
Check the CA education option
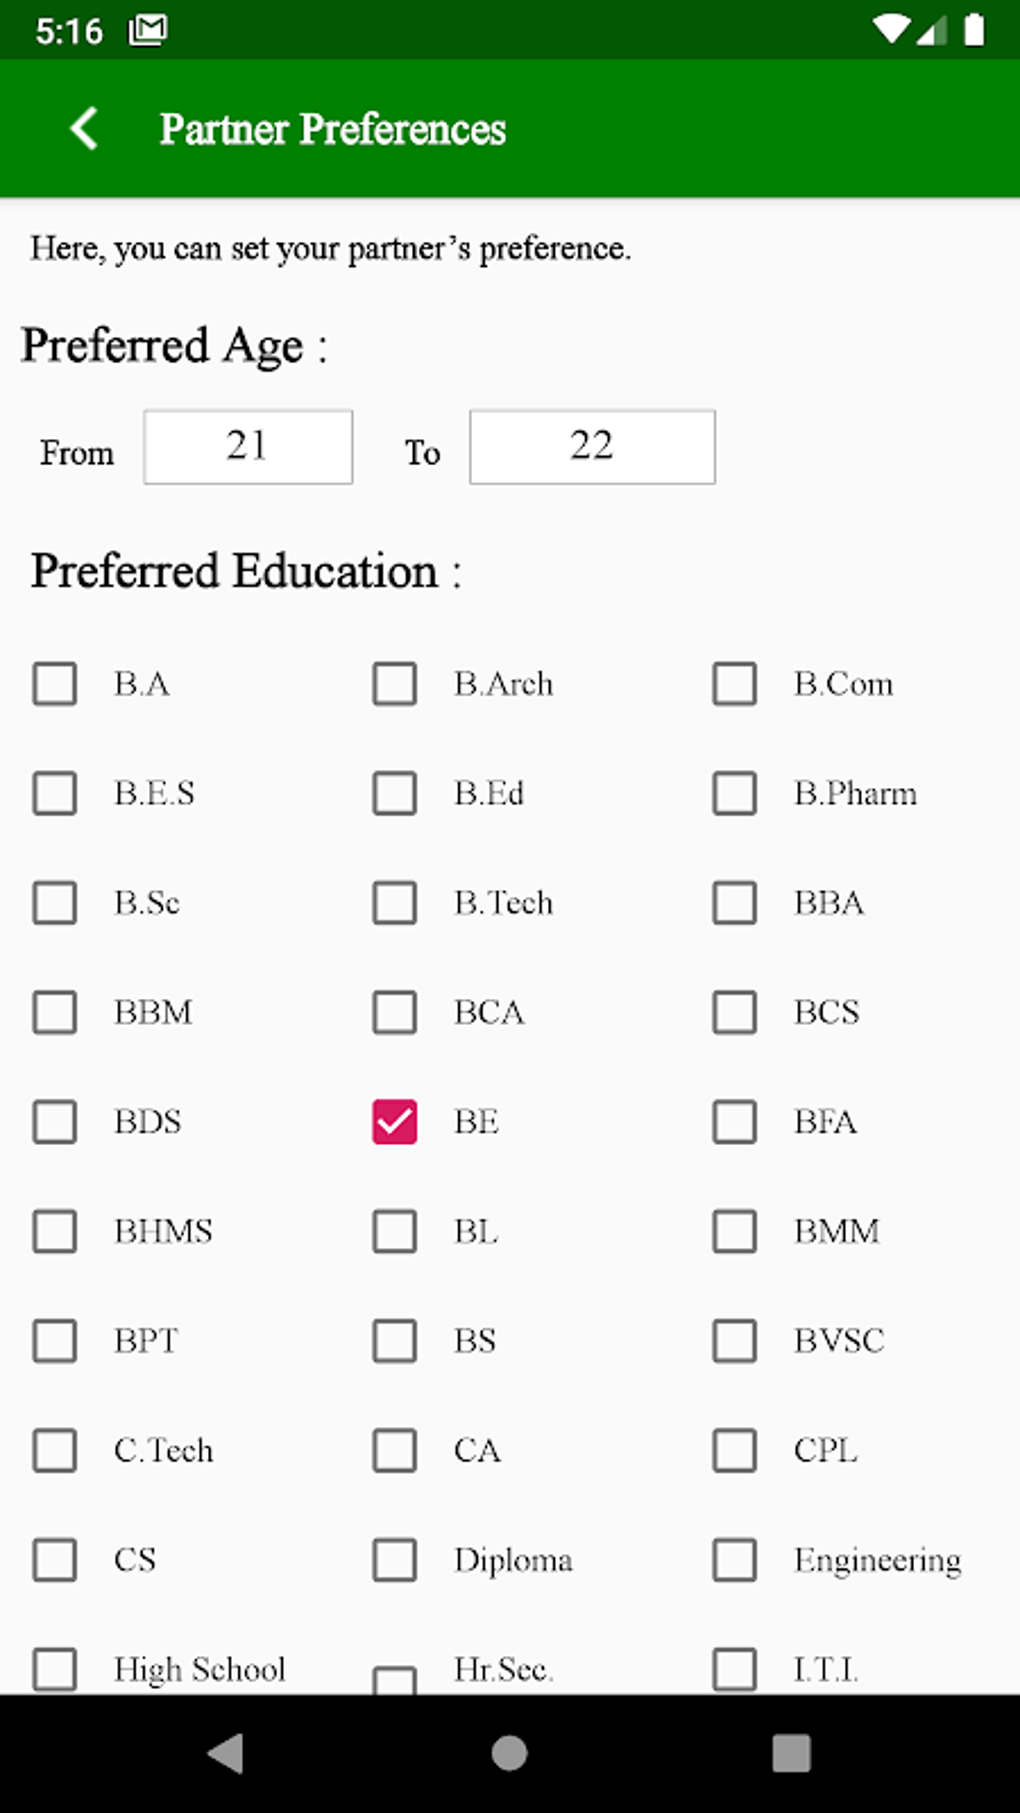point(395,1450)
